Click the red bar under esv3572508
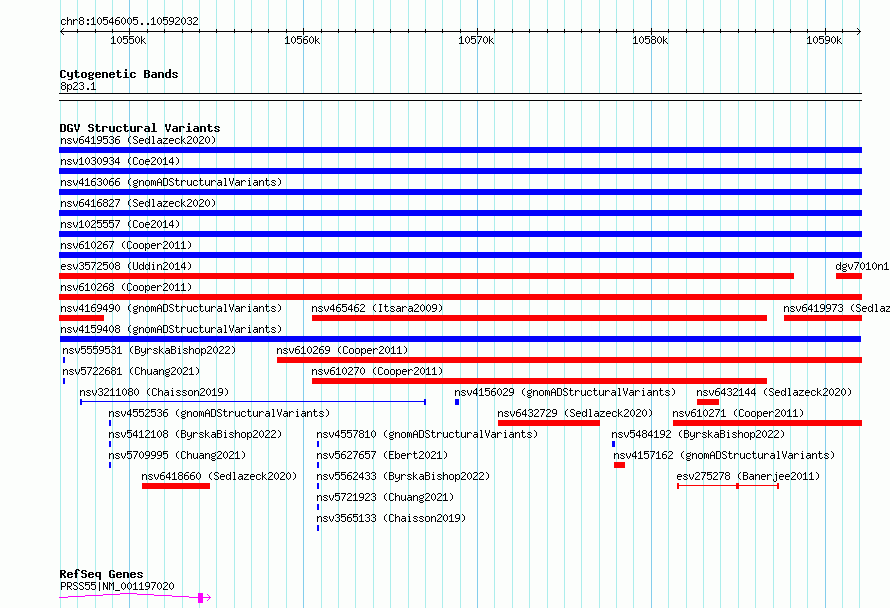 (426, 276)
